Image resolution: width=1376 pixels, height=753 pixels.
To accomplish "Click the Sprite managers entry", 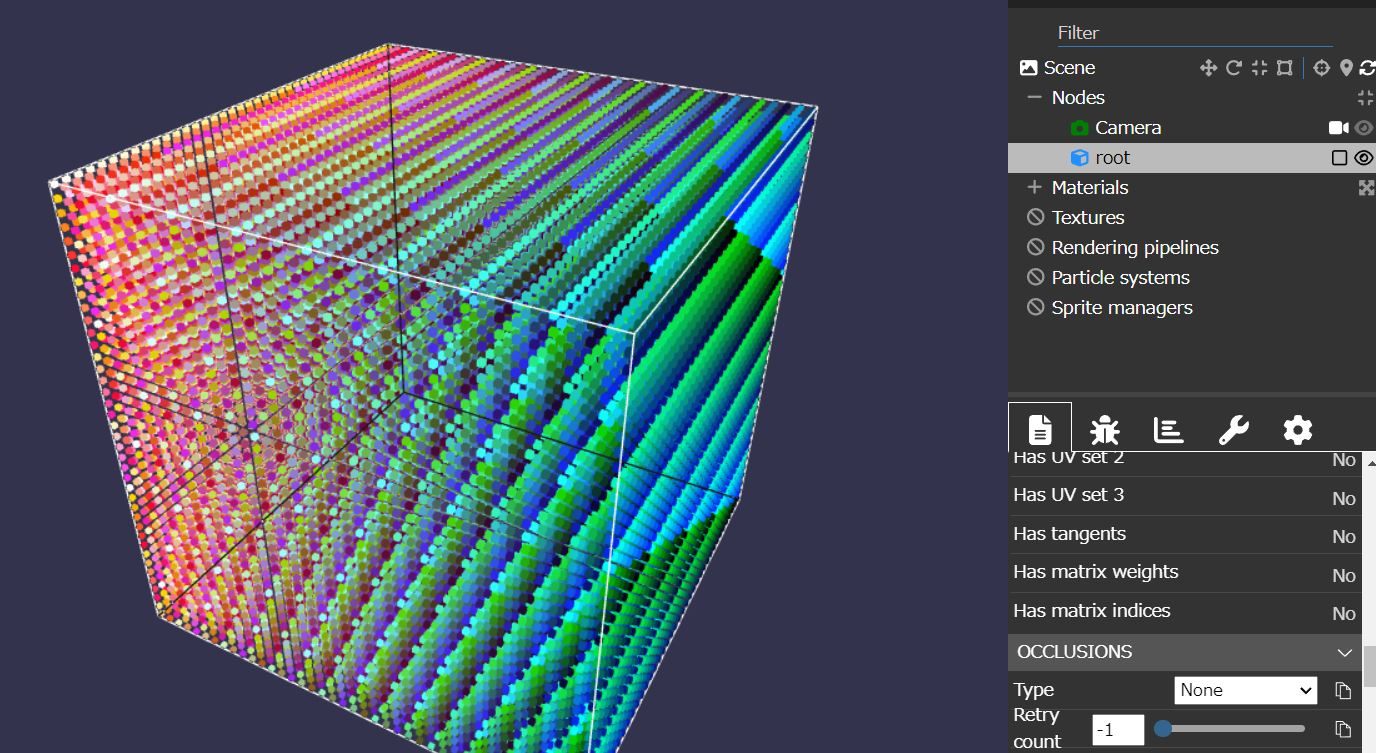I will click(1122, 308).
